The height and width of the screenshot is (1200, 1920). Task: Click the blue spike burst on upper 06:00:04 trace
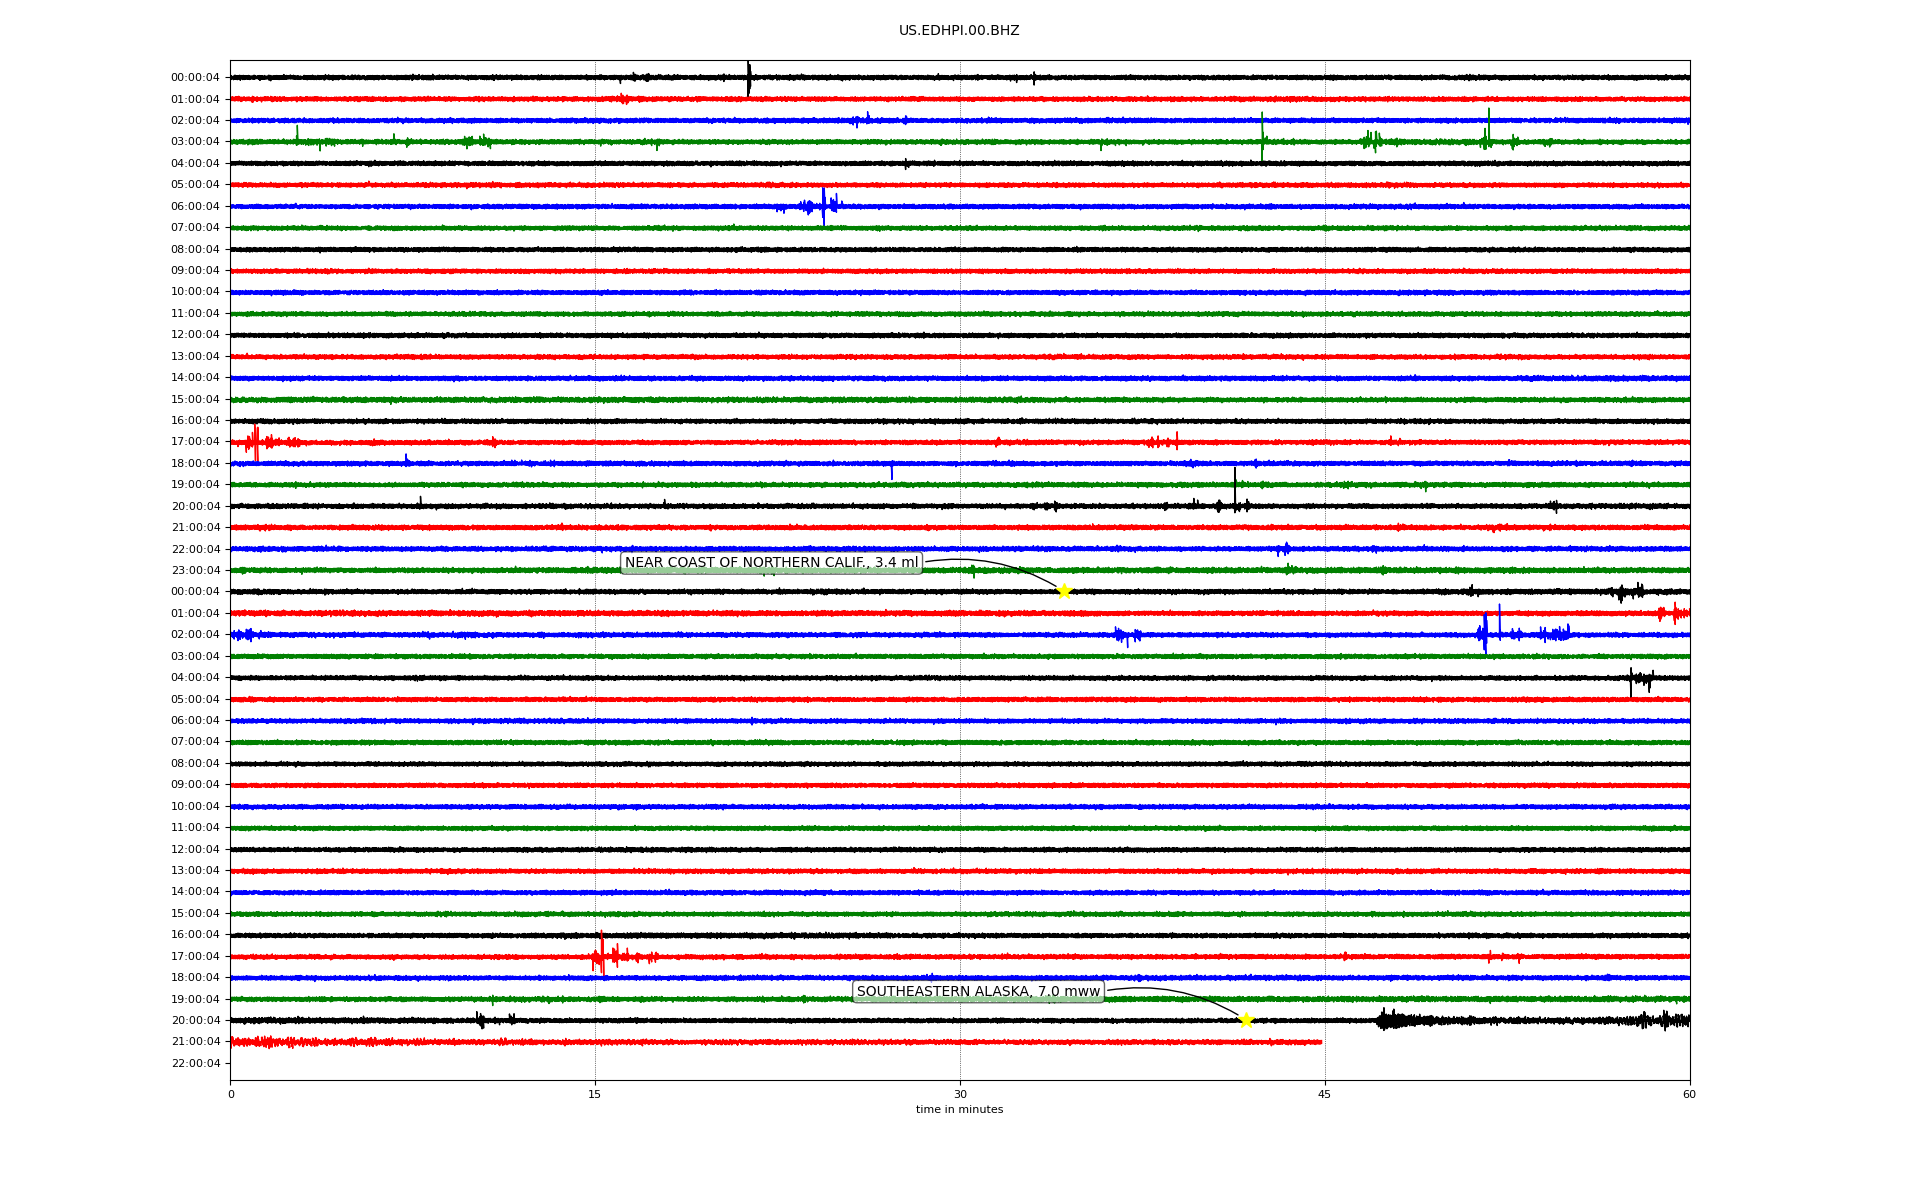pyautogui.click(x=823, y=206)
